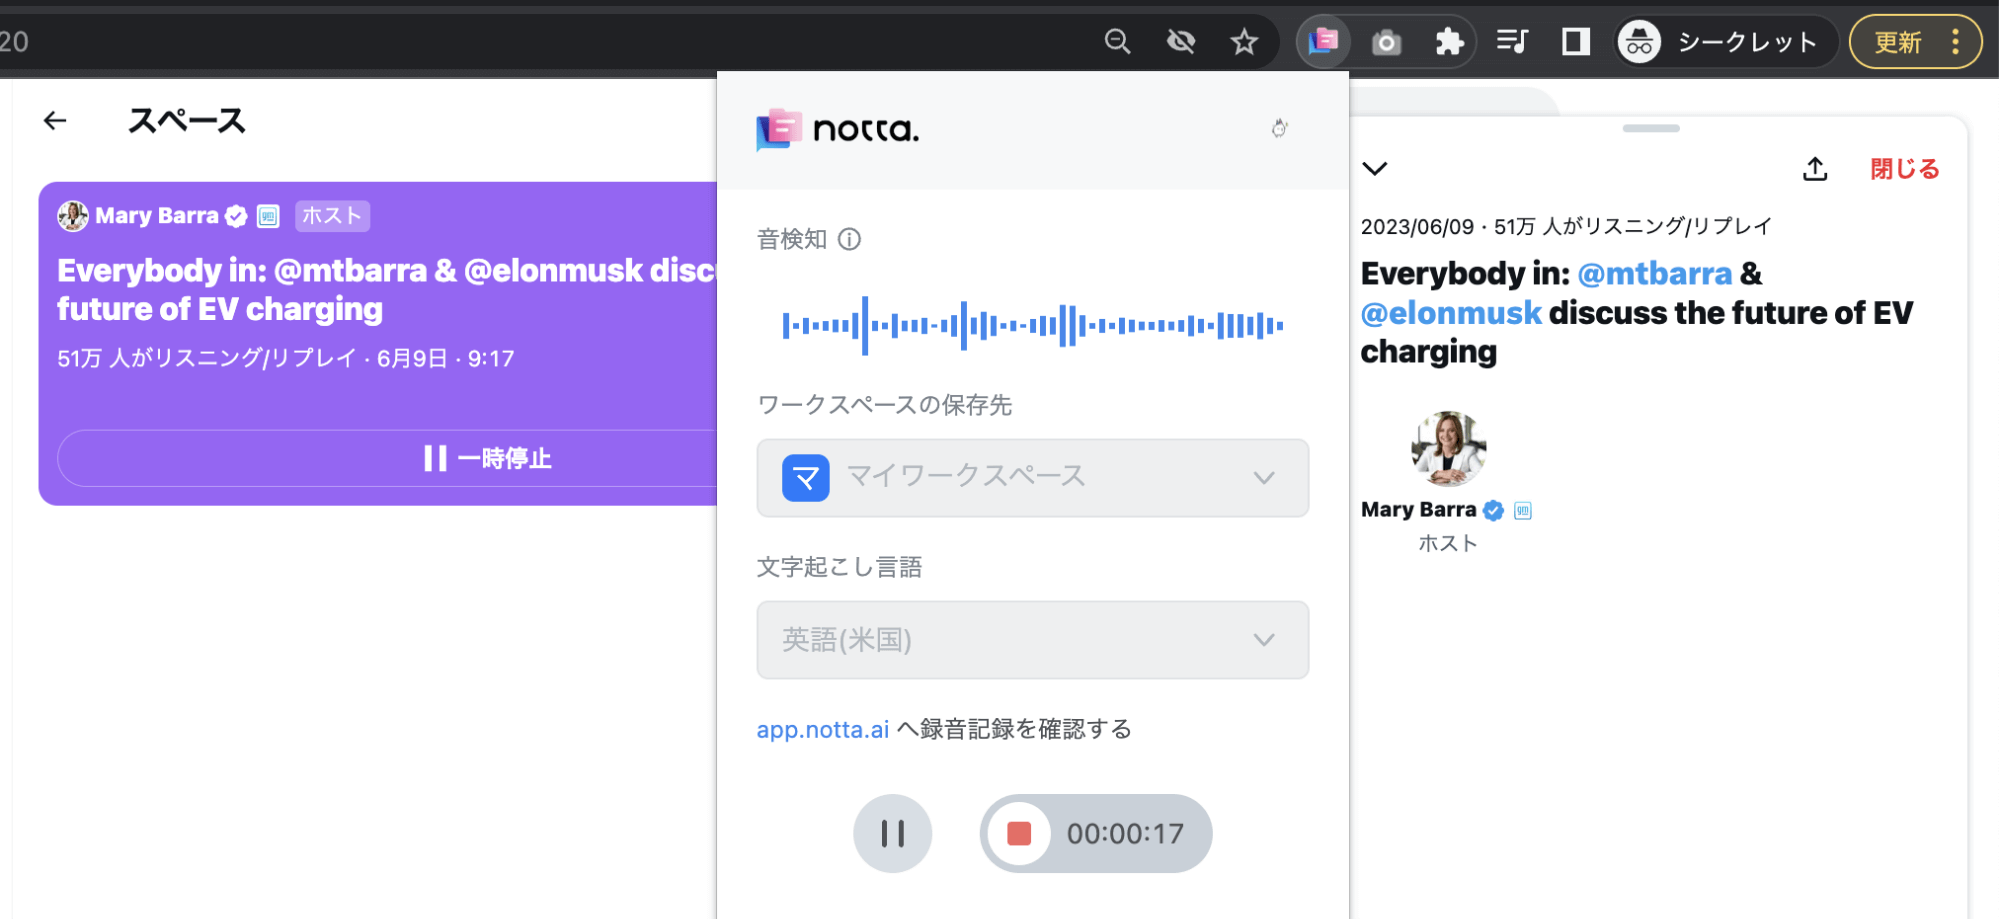Click the 音検知 info icon
1999x919 pixels.
click(x=849, y=239)
